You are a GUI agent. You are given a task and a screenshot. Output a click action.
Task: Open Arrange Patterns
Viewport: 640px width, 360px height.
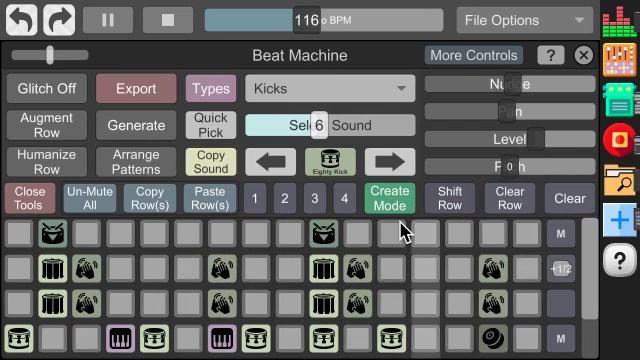coord(136,162)
